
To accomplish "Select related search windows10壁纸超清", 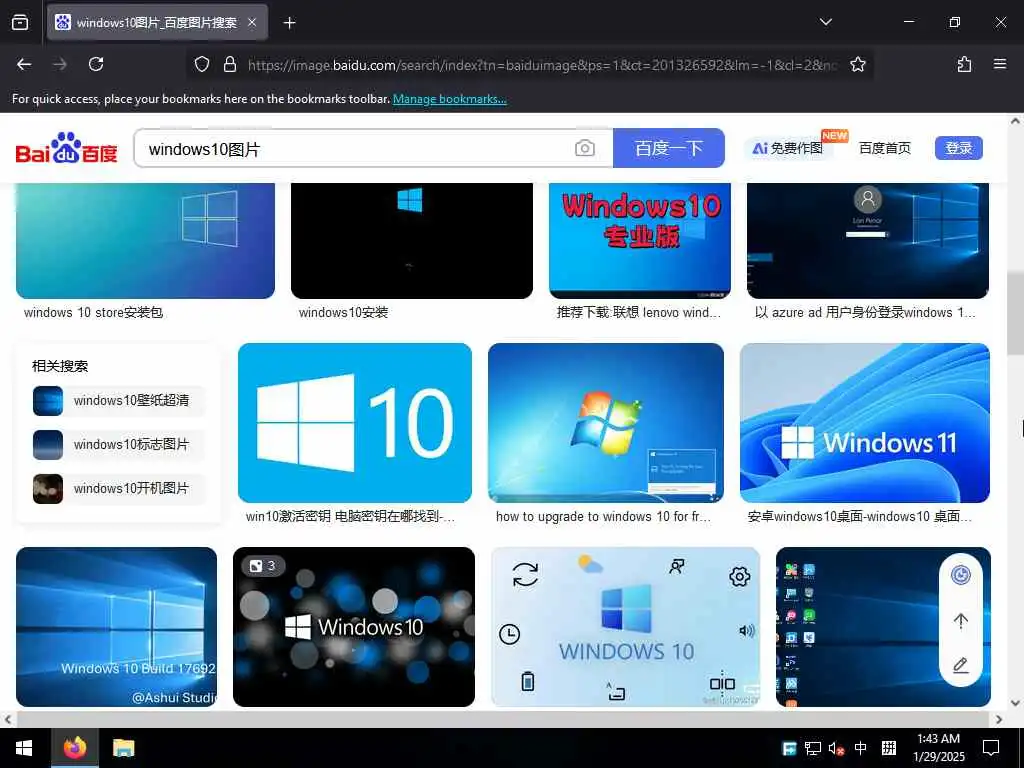I will pos(119,400).
